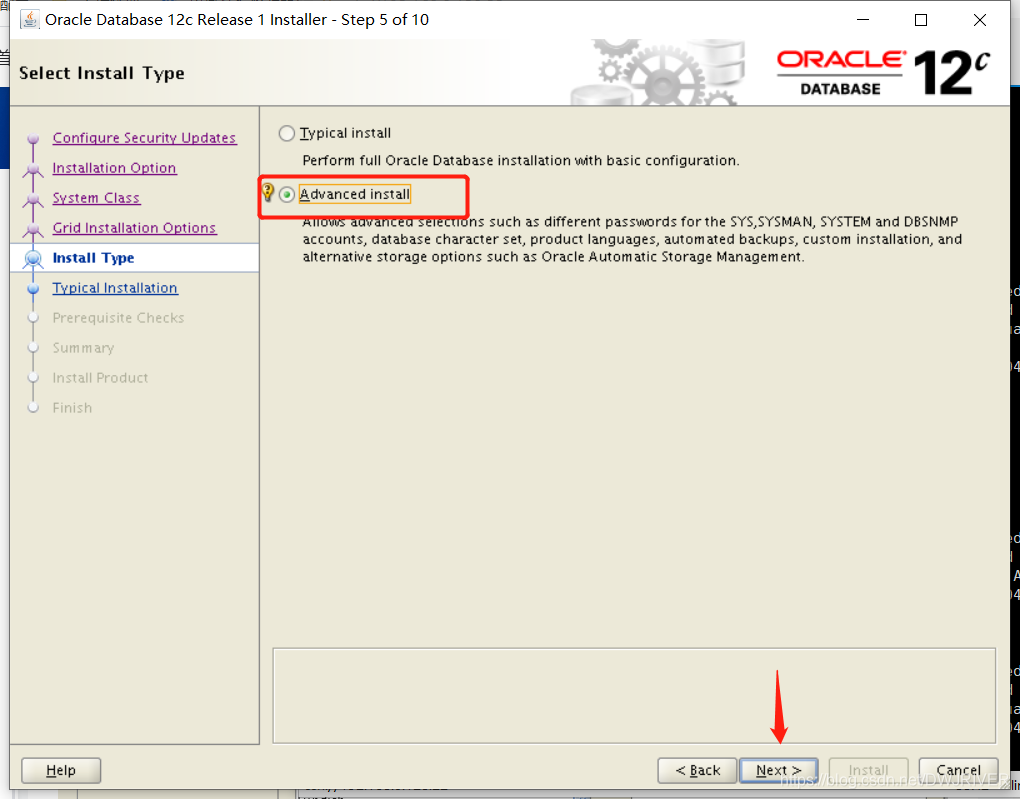Click the Typical Installation step bullet
This screenshot has height=799, width=1020.
(33, 288)
